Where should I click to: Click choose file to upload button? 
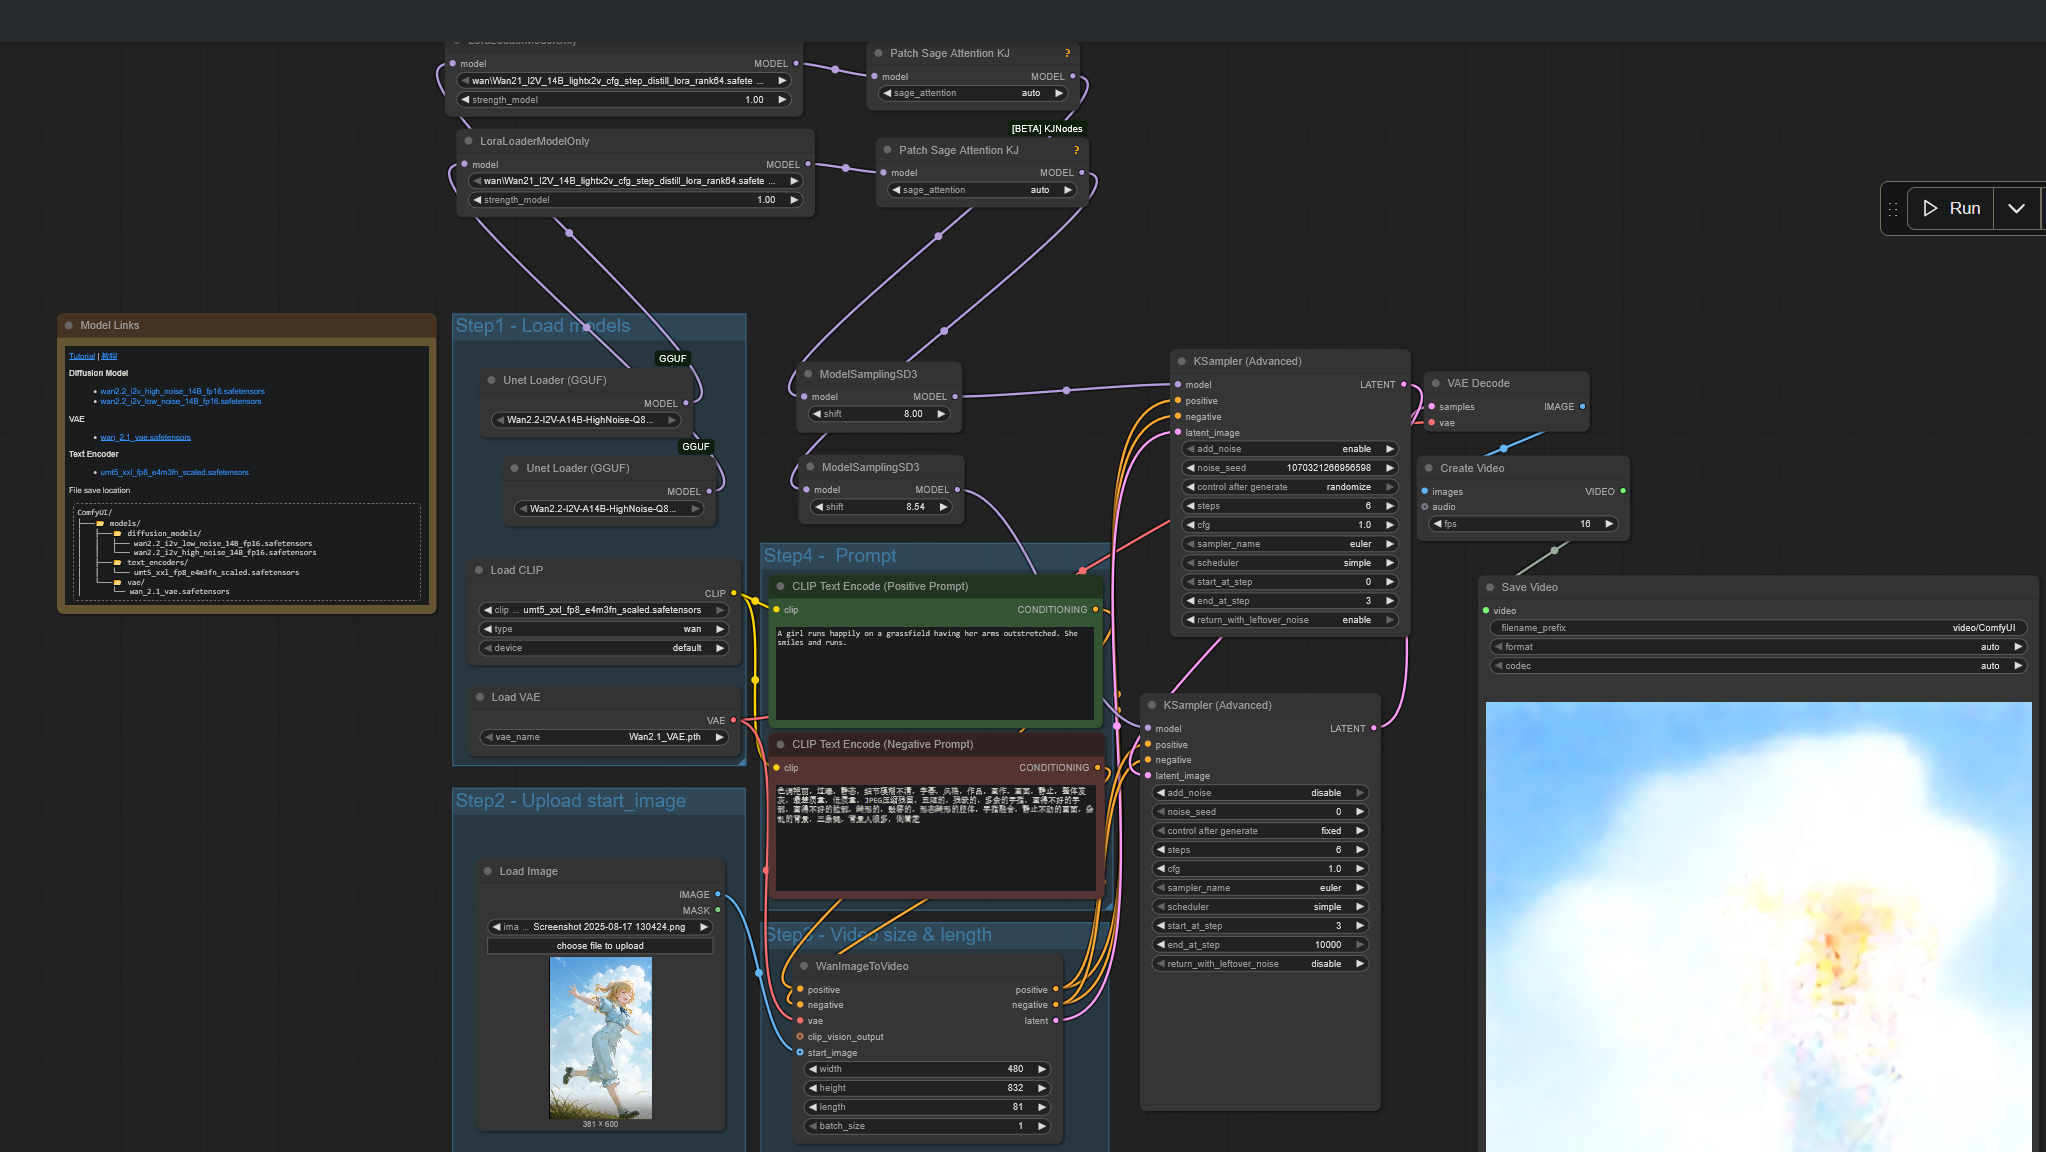click(600, 946)
